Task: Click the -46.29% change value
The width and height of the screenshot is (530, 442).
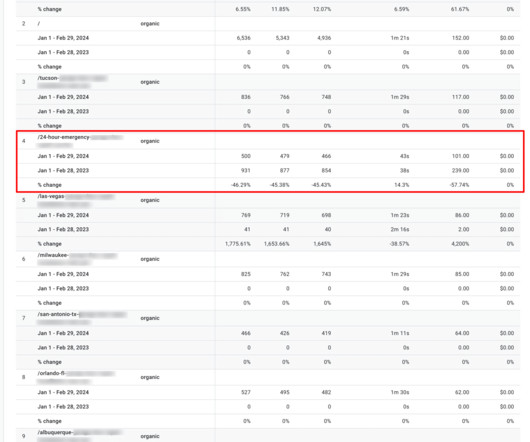Action: (241, 185)
